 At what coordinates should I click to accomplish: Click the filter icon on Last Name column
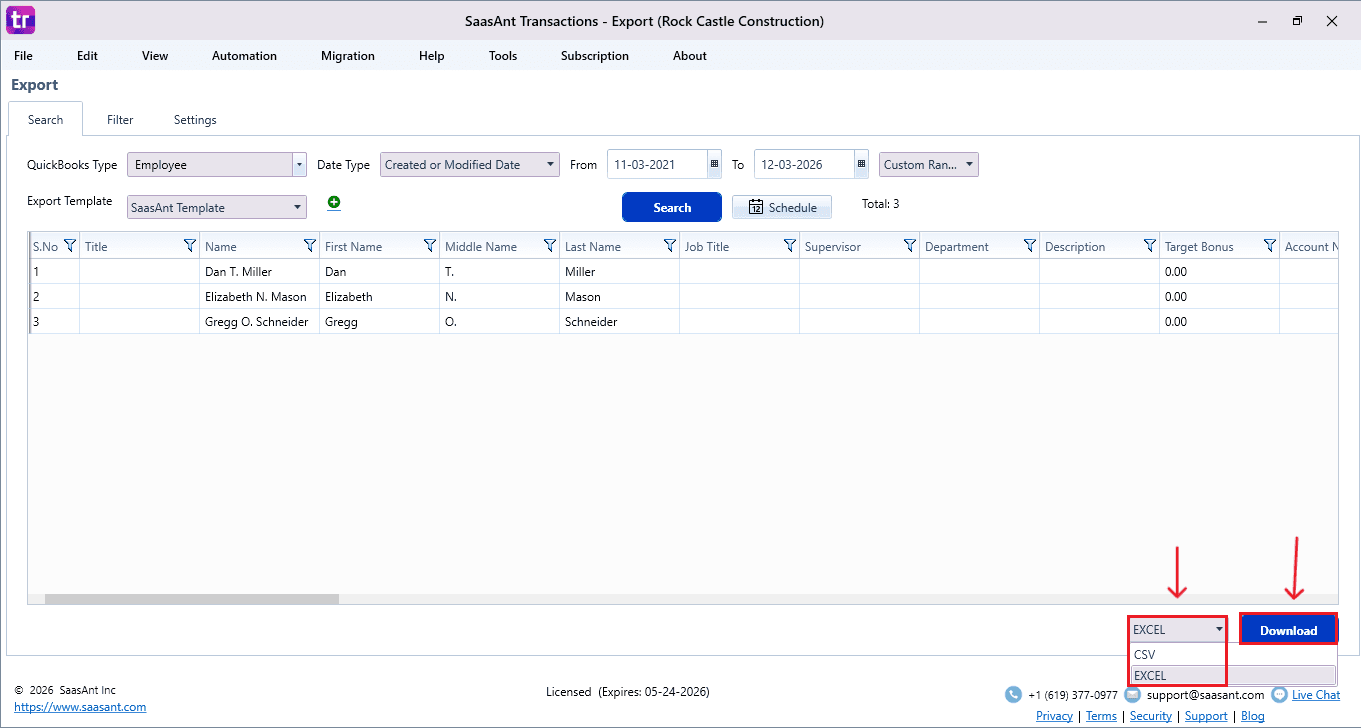(x=669, y=246)
